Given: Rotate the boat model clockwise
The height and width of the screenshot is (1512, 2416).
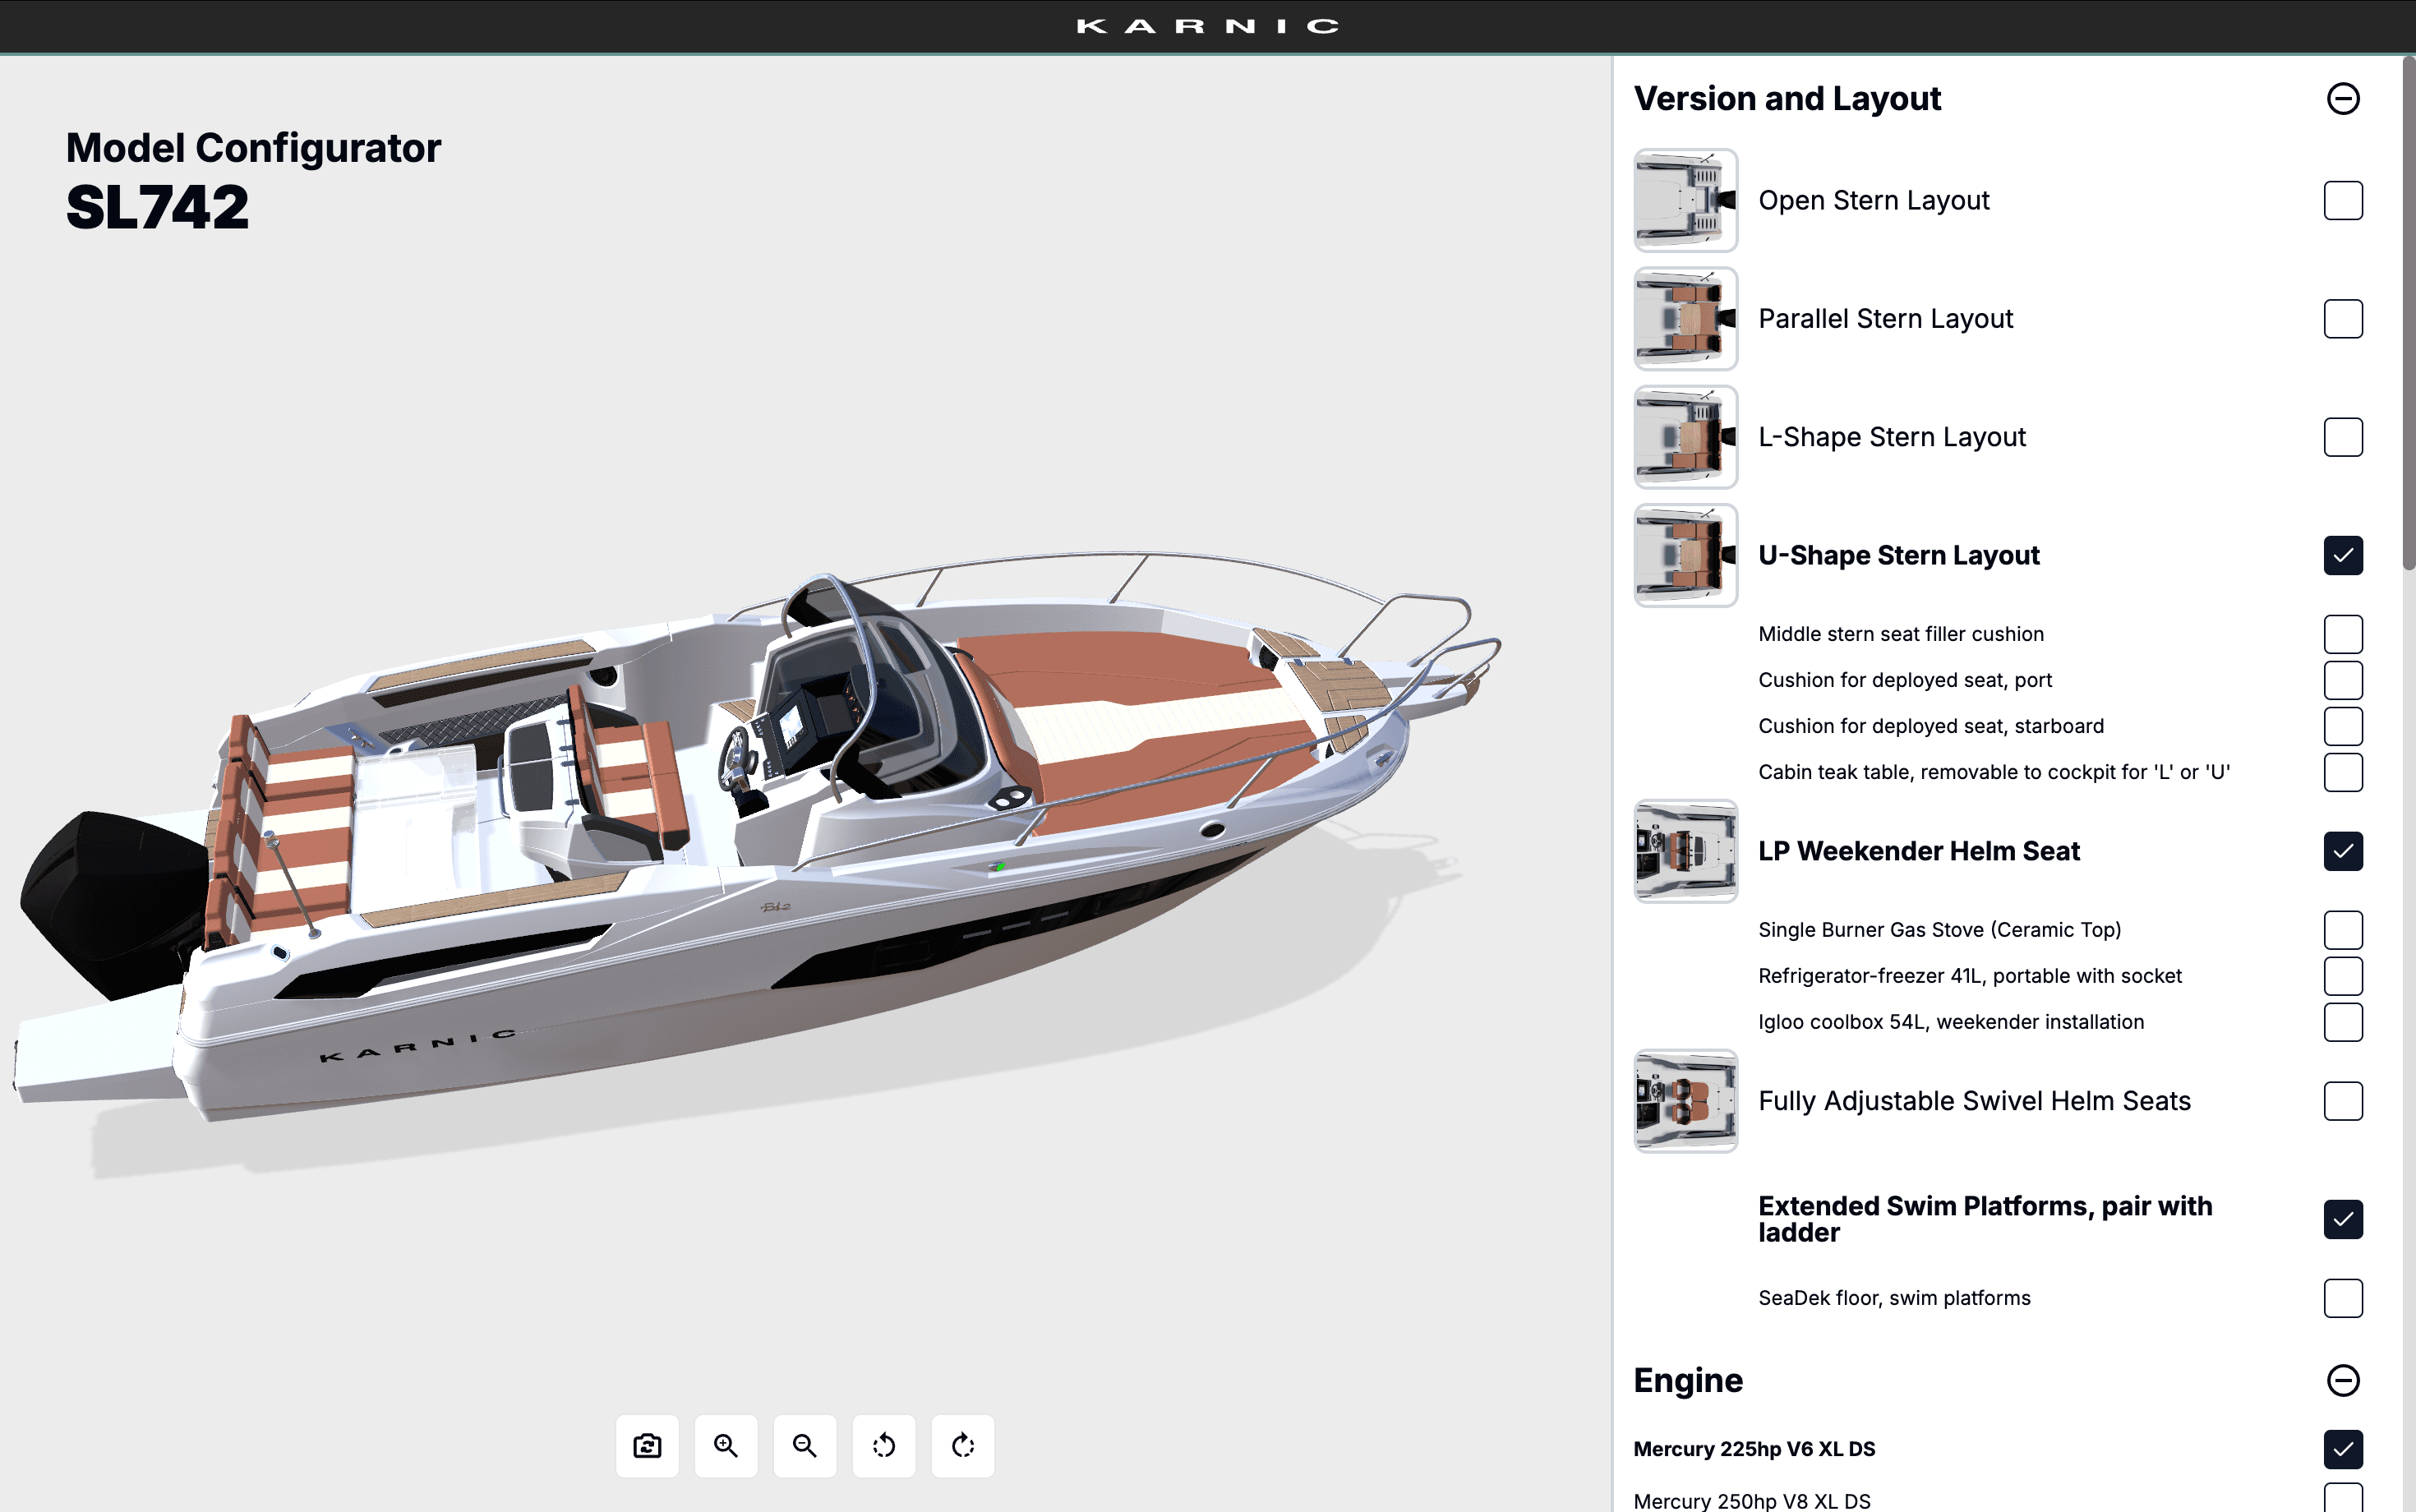Looking at the screenshot, I should [x=963, y=1445].
